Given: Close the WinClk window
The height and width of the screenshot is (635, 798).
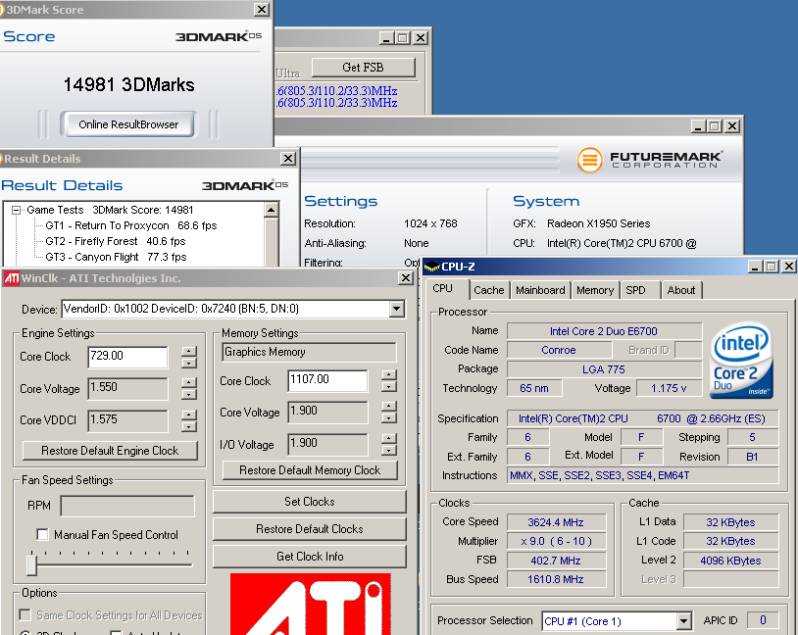Looking at the screenshot, I should [x=405, y=278].
